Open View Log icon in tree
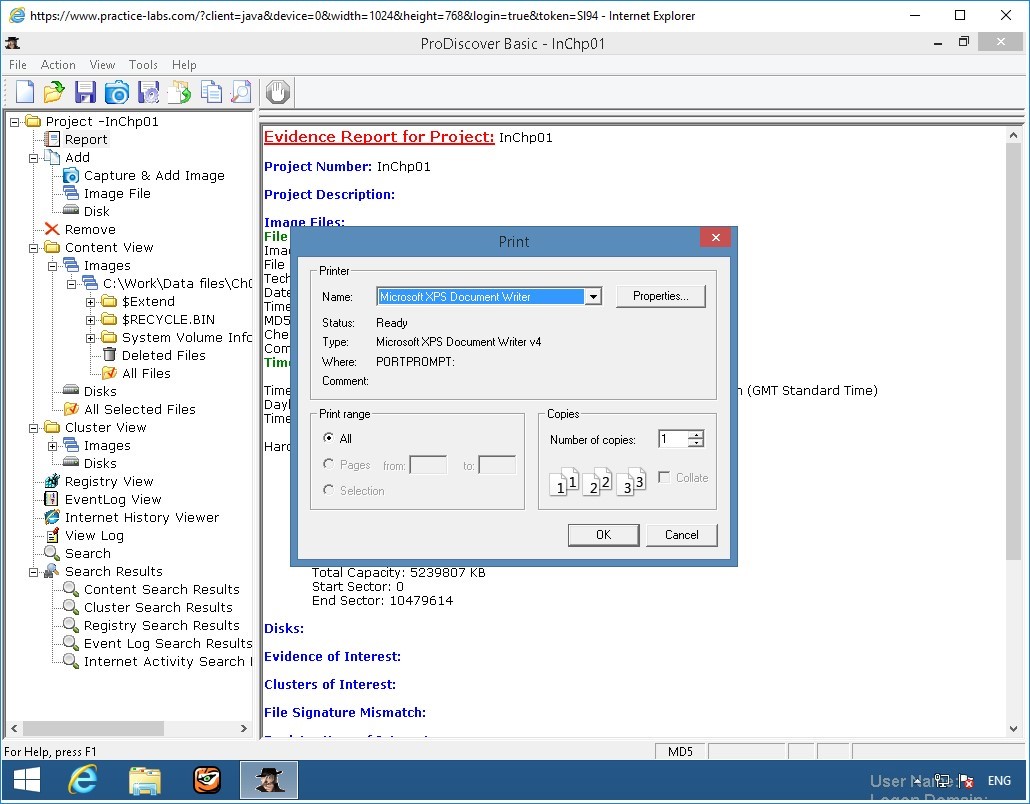This screenshot has height=804, width=1030. point(52,535)
